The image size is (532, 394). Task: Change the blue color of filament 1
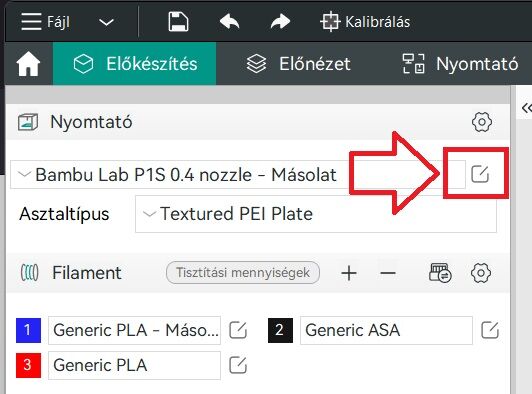[28, 330]
